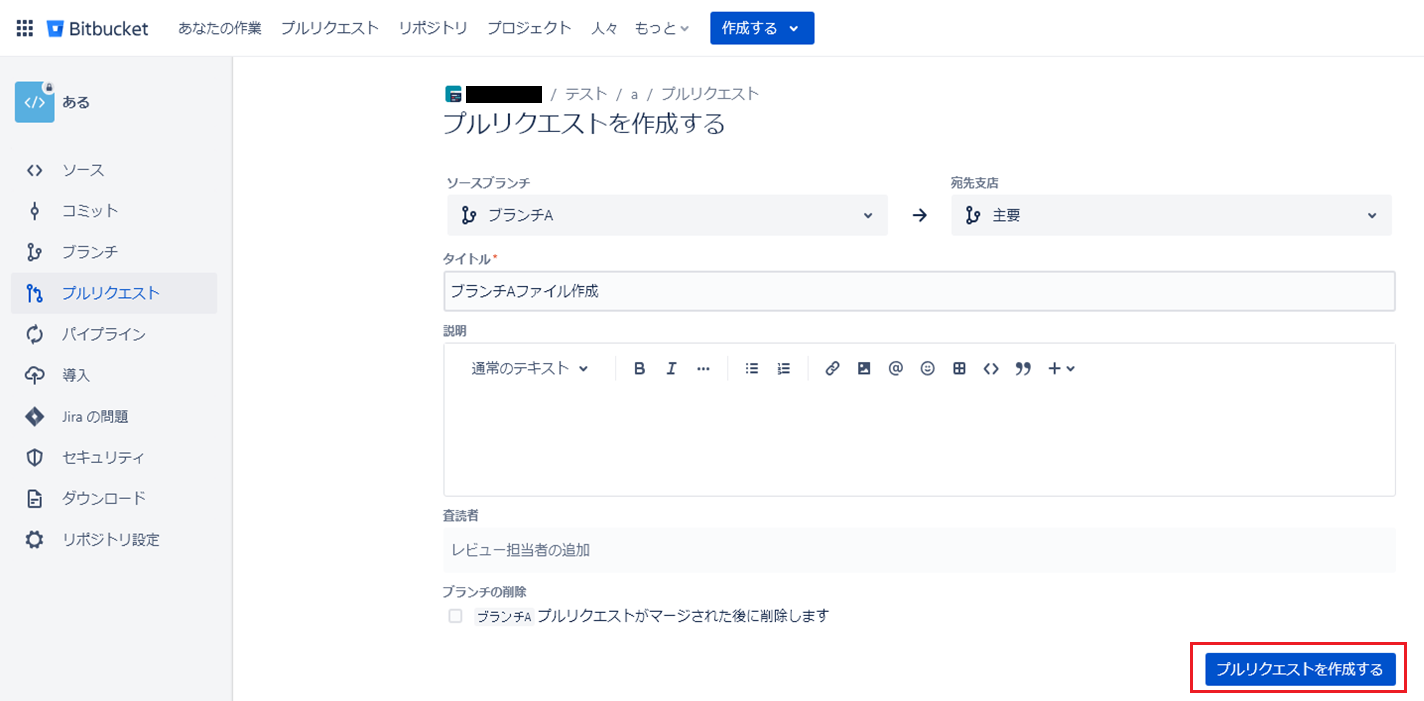Toggle italic formatting in description editor
The width and height of the screenshot is (1424, 701).
(671, 368)
